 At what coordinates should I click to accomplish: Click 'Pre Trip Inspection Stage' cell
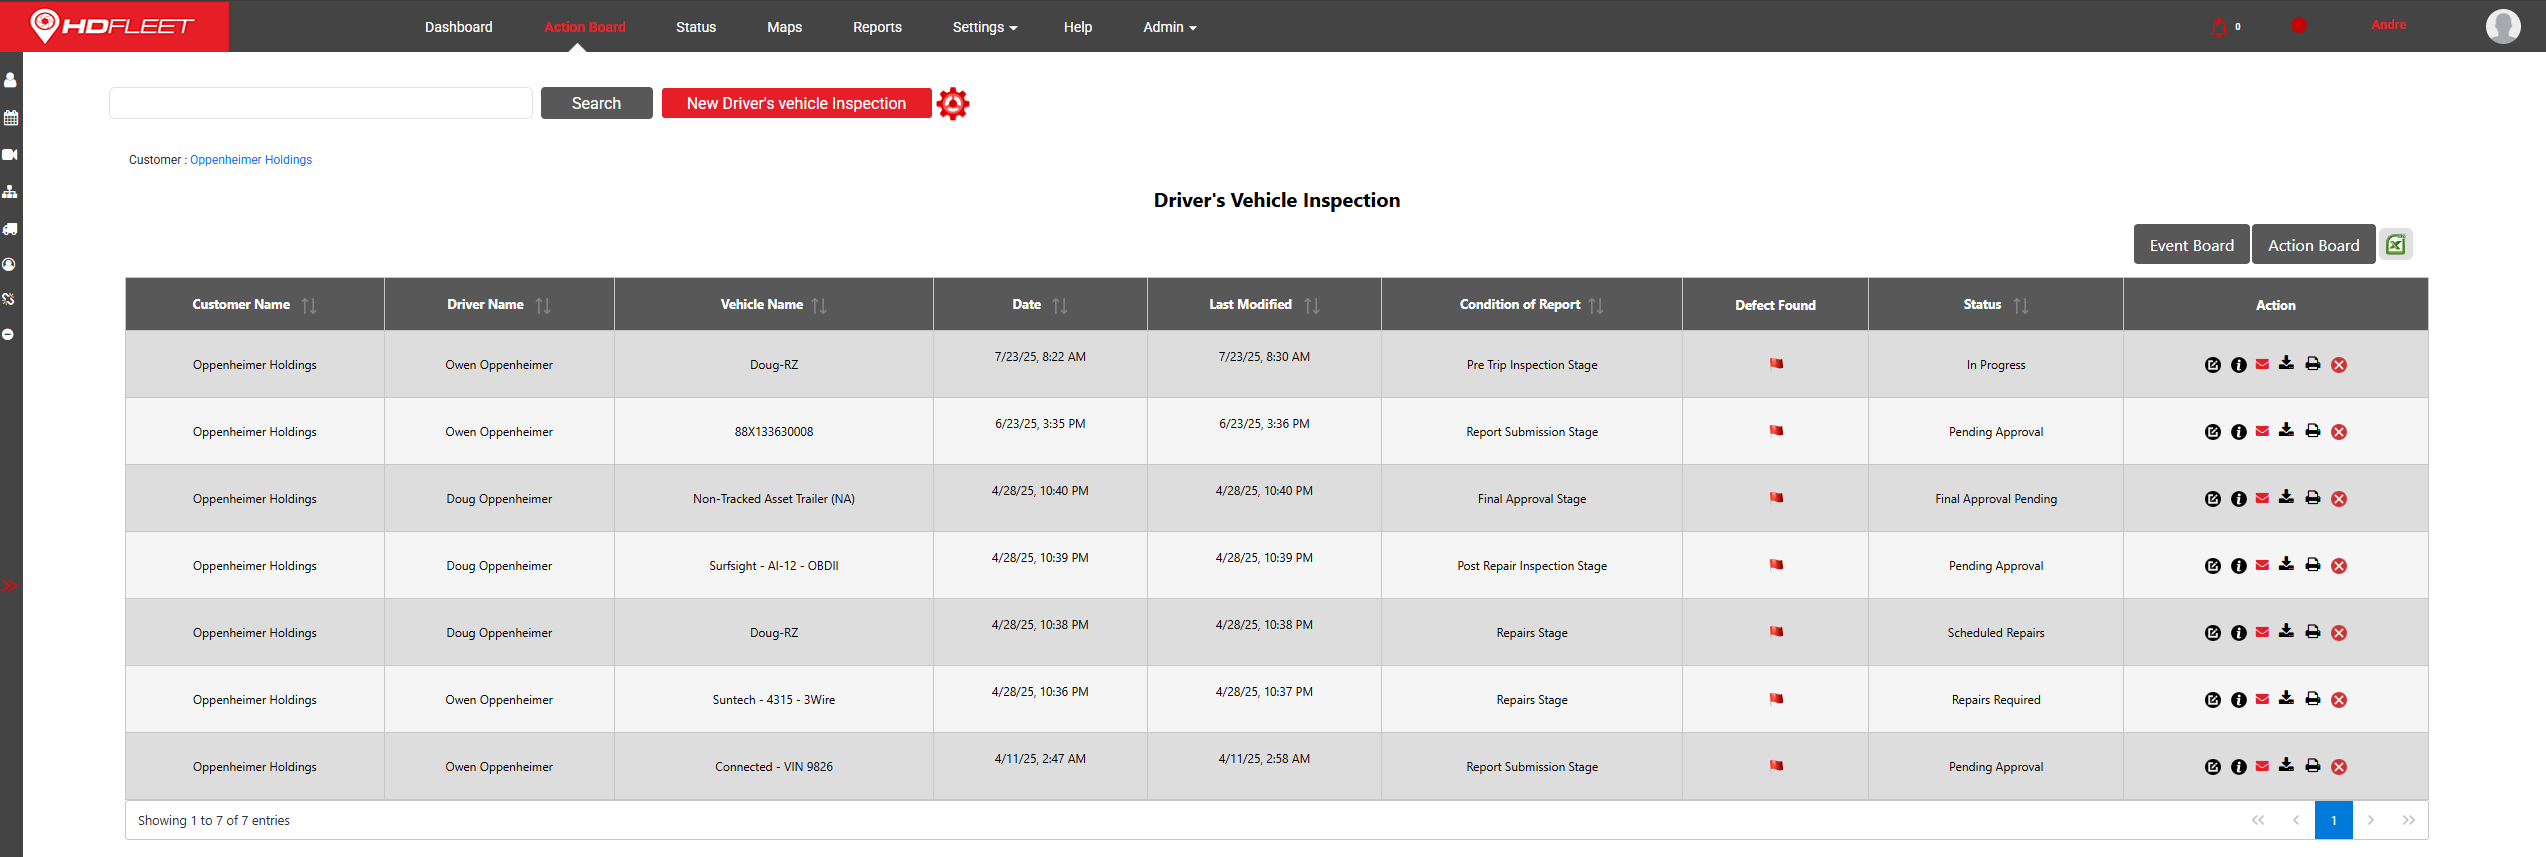pos(1532,365)
